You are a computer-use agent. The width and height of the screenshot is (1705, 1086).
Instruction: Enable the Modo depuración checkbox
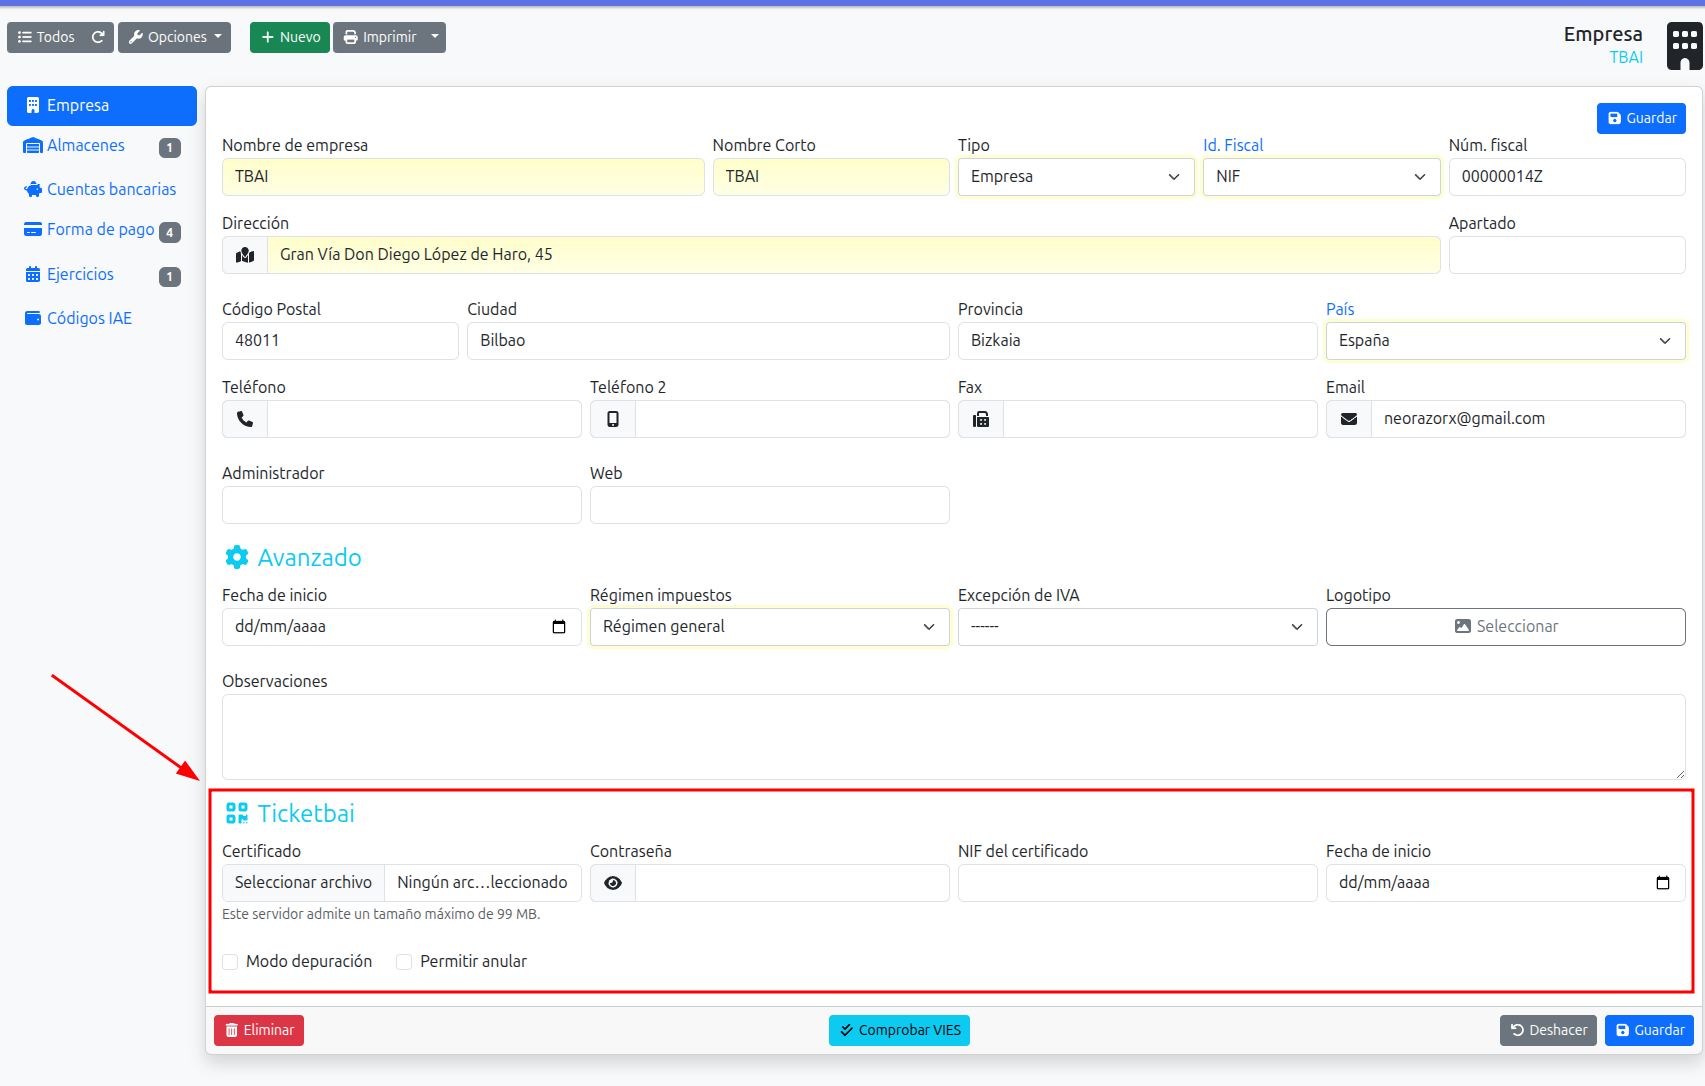230,961
